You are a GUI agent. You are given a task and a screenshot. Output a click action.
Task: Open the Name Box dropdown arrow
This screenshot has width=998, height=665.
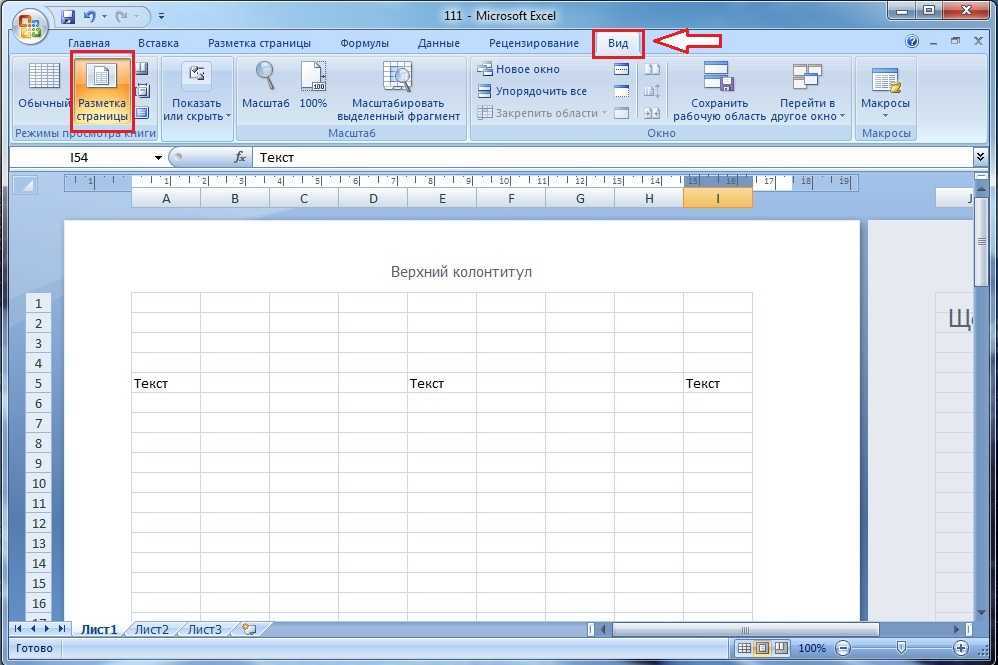158,157
